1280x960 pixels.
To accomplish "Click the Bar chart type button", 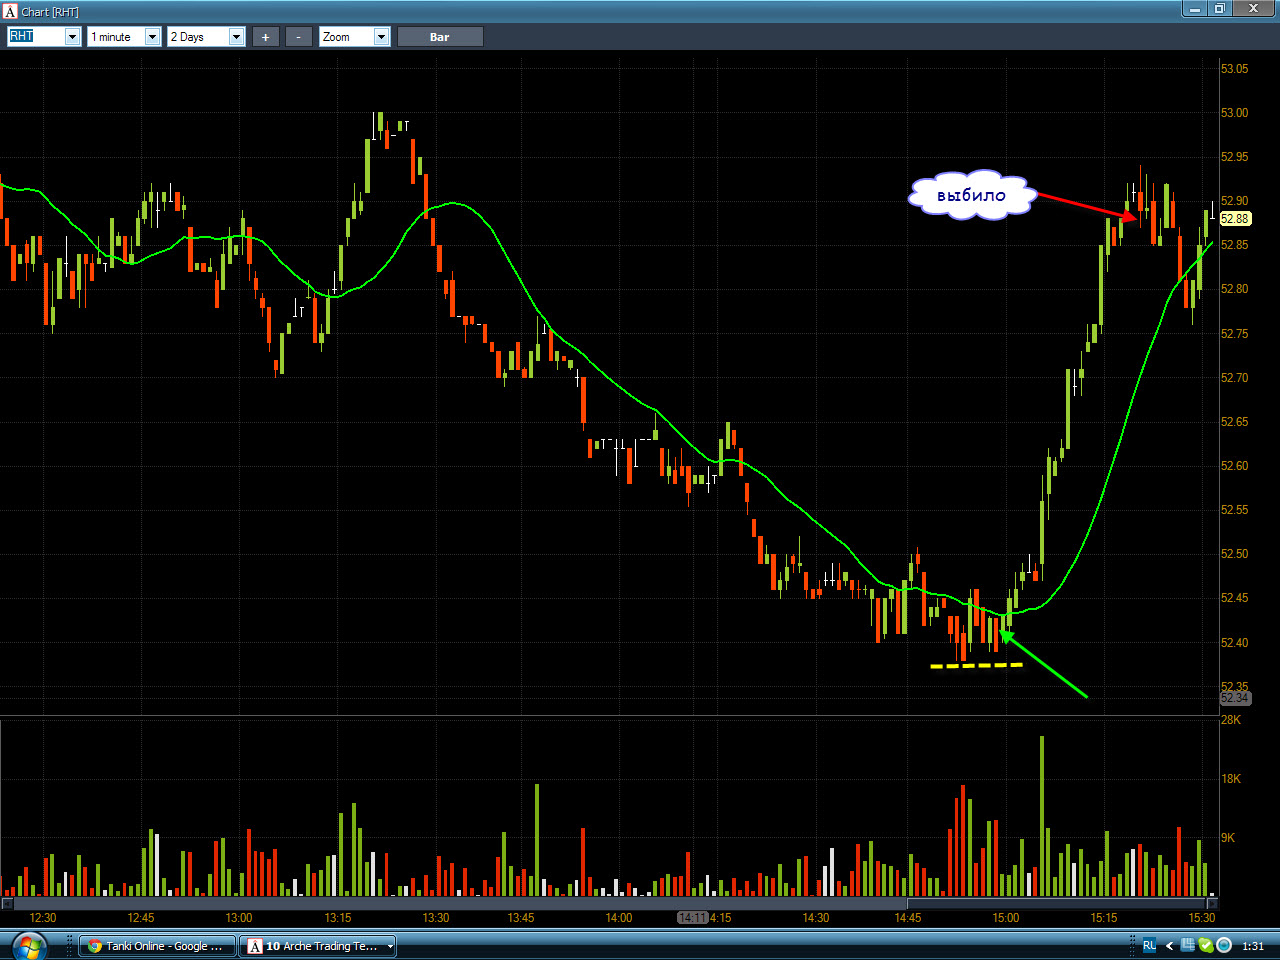I will [440, 37].
